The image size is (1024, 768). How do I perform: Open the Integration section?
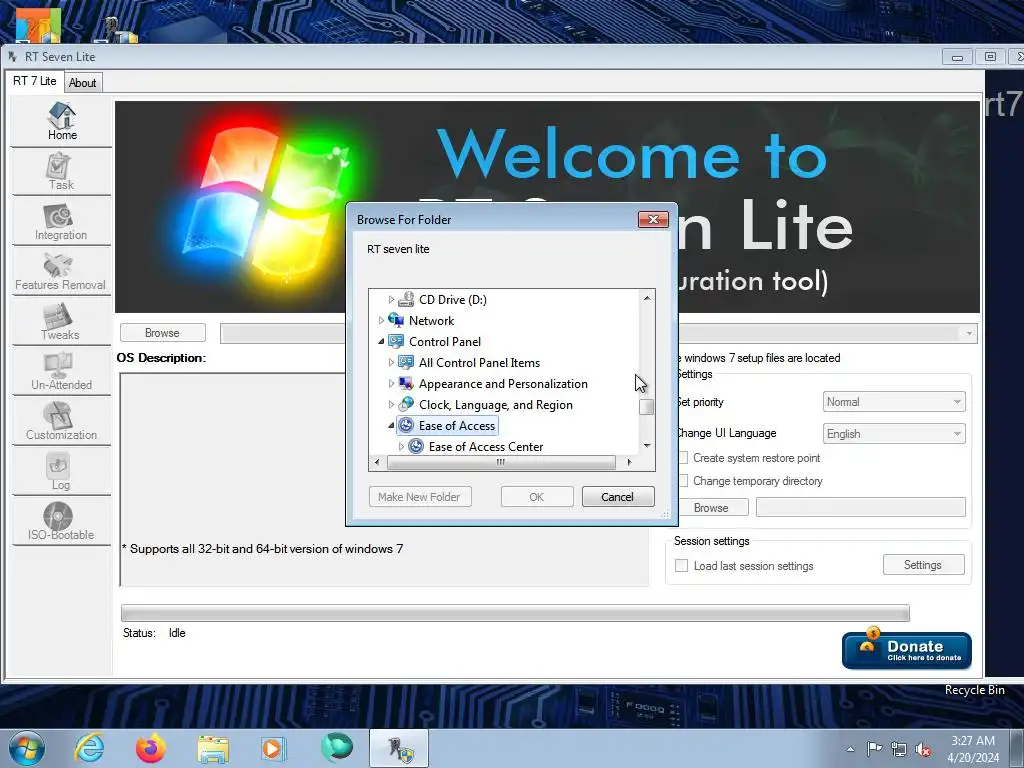click(x=61, y=222)
